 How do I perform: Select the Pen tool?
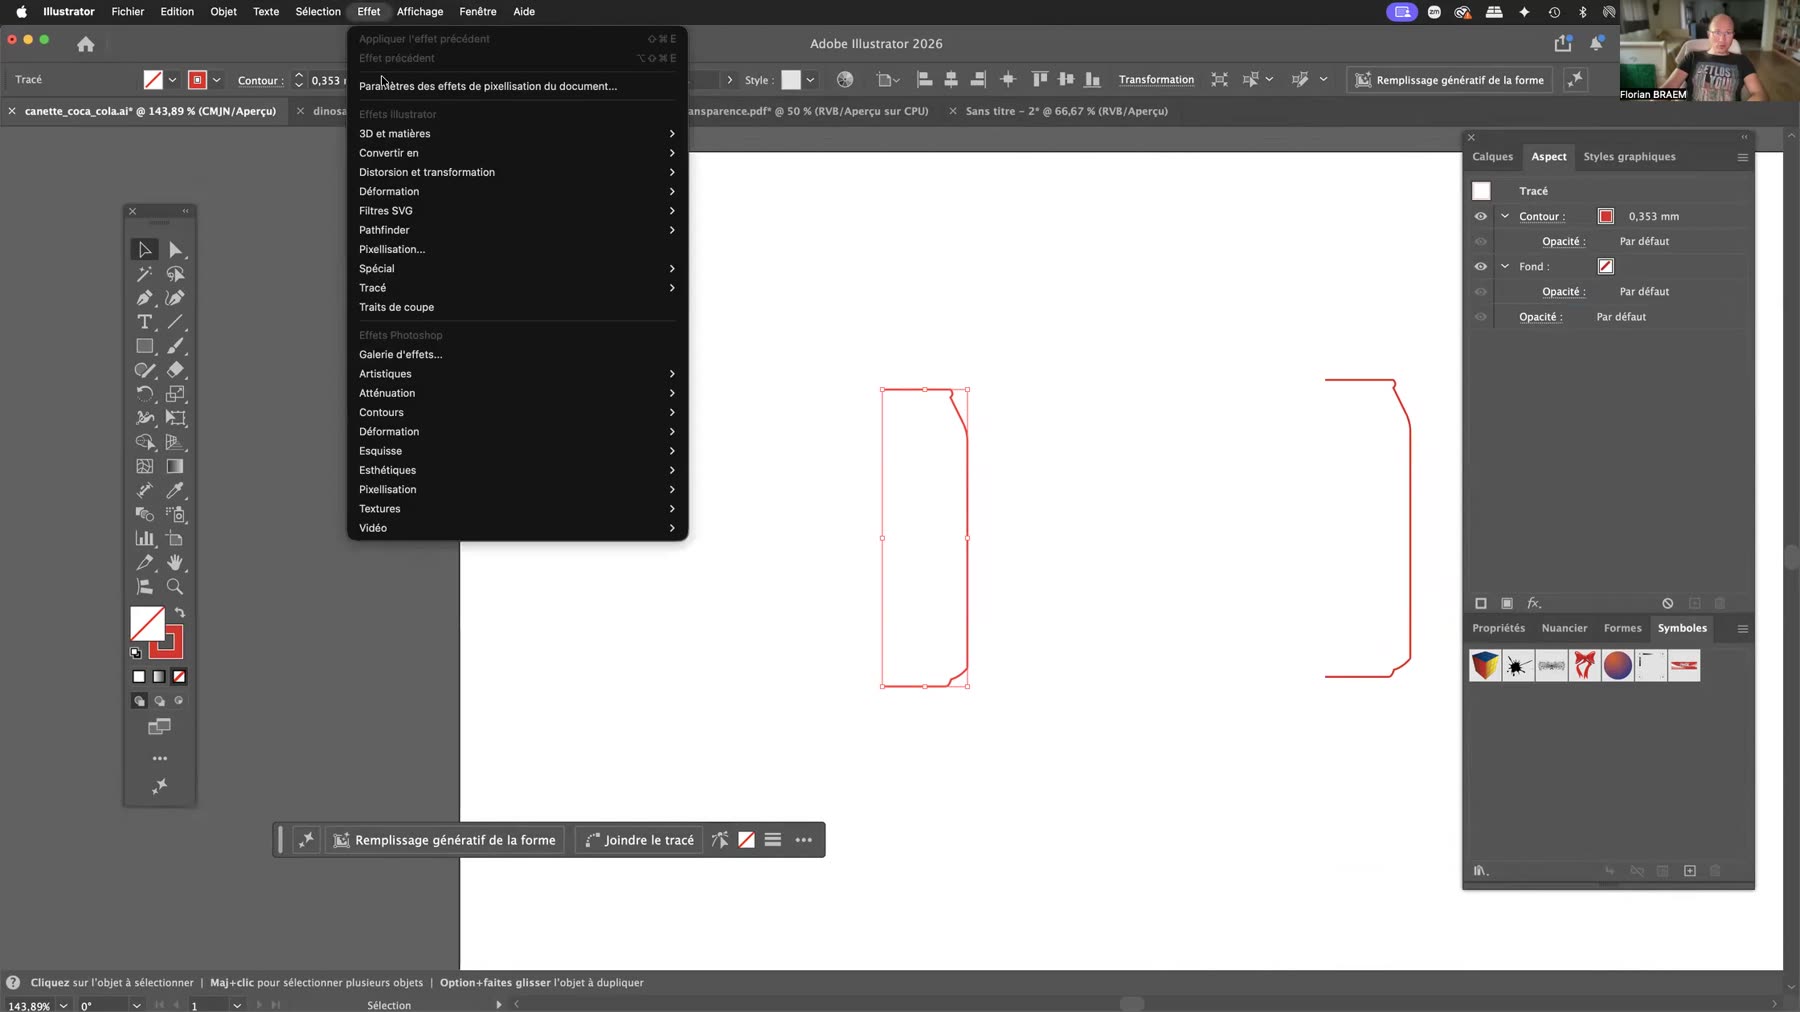tap(145, 298)
